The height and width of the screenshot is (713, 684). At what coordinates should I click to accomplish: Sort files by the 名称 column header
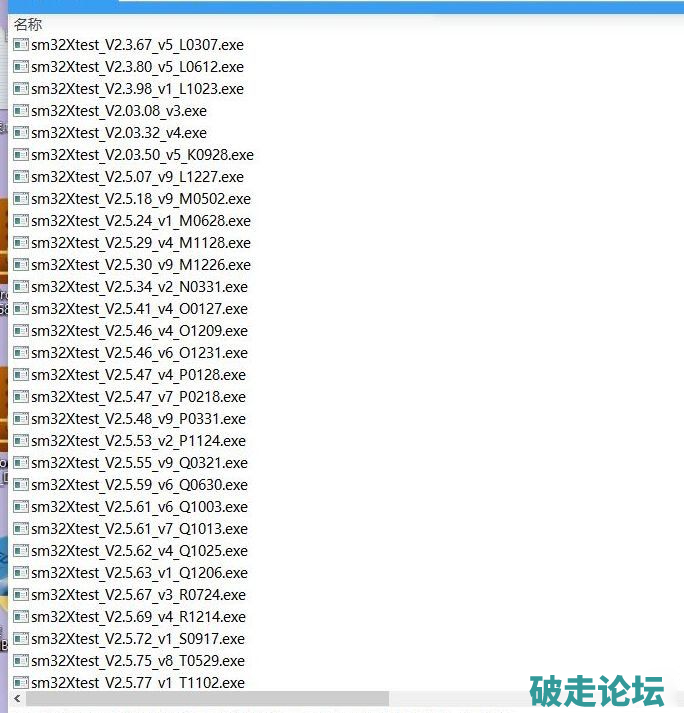[x=28, y=24]
